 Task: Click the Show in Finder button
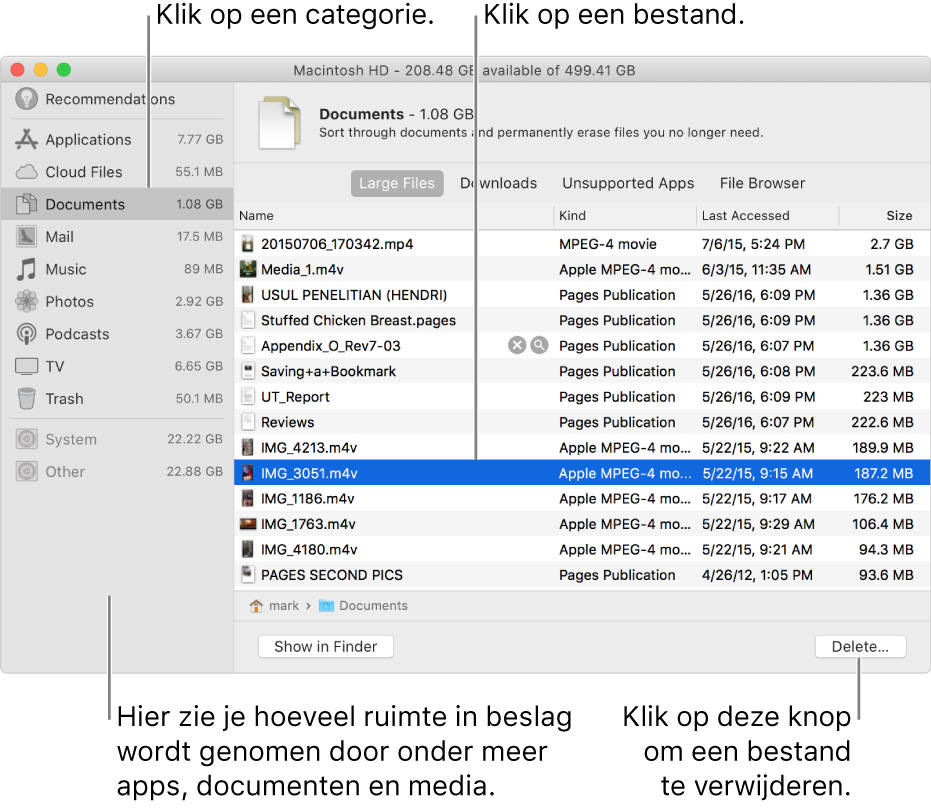click(325, 646)
